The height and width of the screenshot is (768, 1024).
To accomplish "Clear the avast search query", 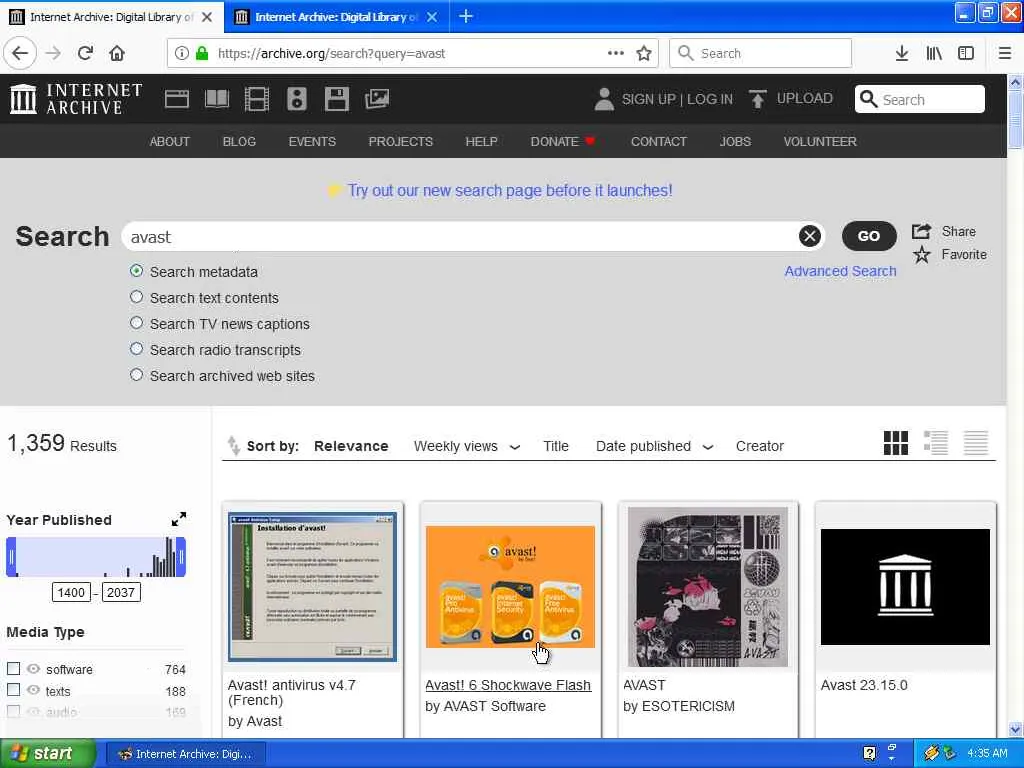I will pyautogui.click(x=809, y=236).
